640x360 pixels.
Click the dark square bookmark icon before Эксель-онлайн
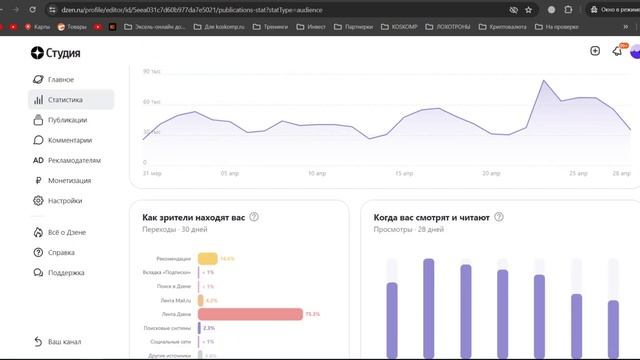tap(113, 27)
